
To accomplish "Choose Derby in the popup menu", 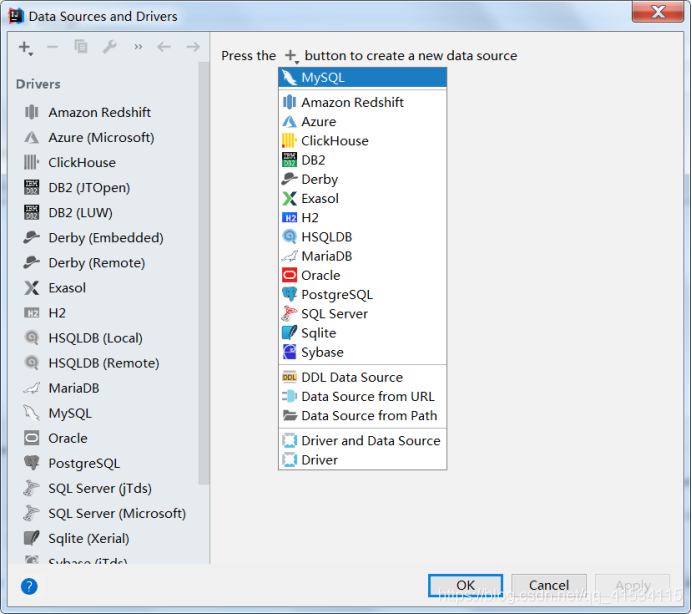I will coord(362,179).
